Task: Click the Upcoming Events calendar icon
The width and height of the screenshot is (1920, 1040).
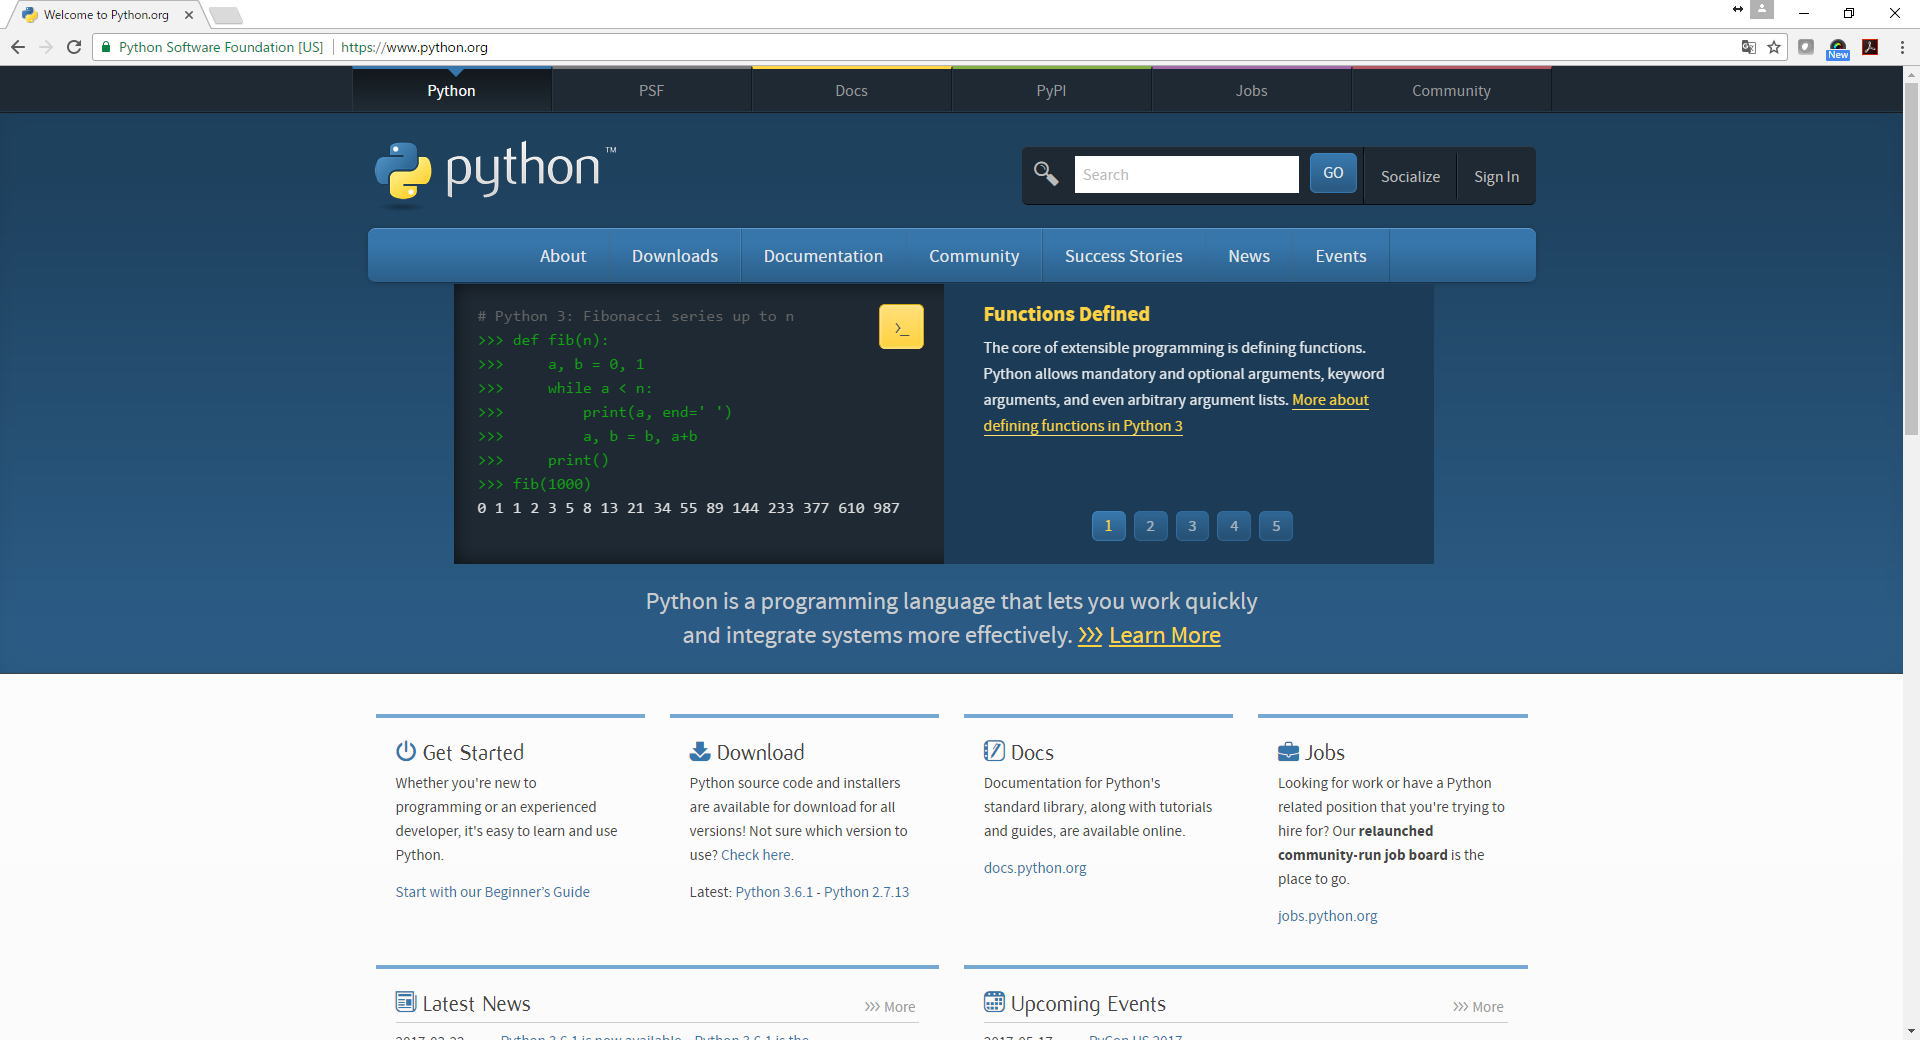Action: tap(994, 1002)
